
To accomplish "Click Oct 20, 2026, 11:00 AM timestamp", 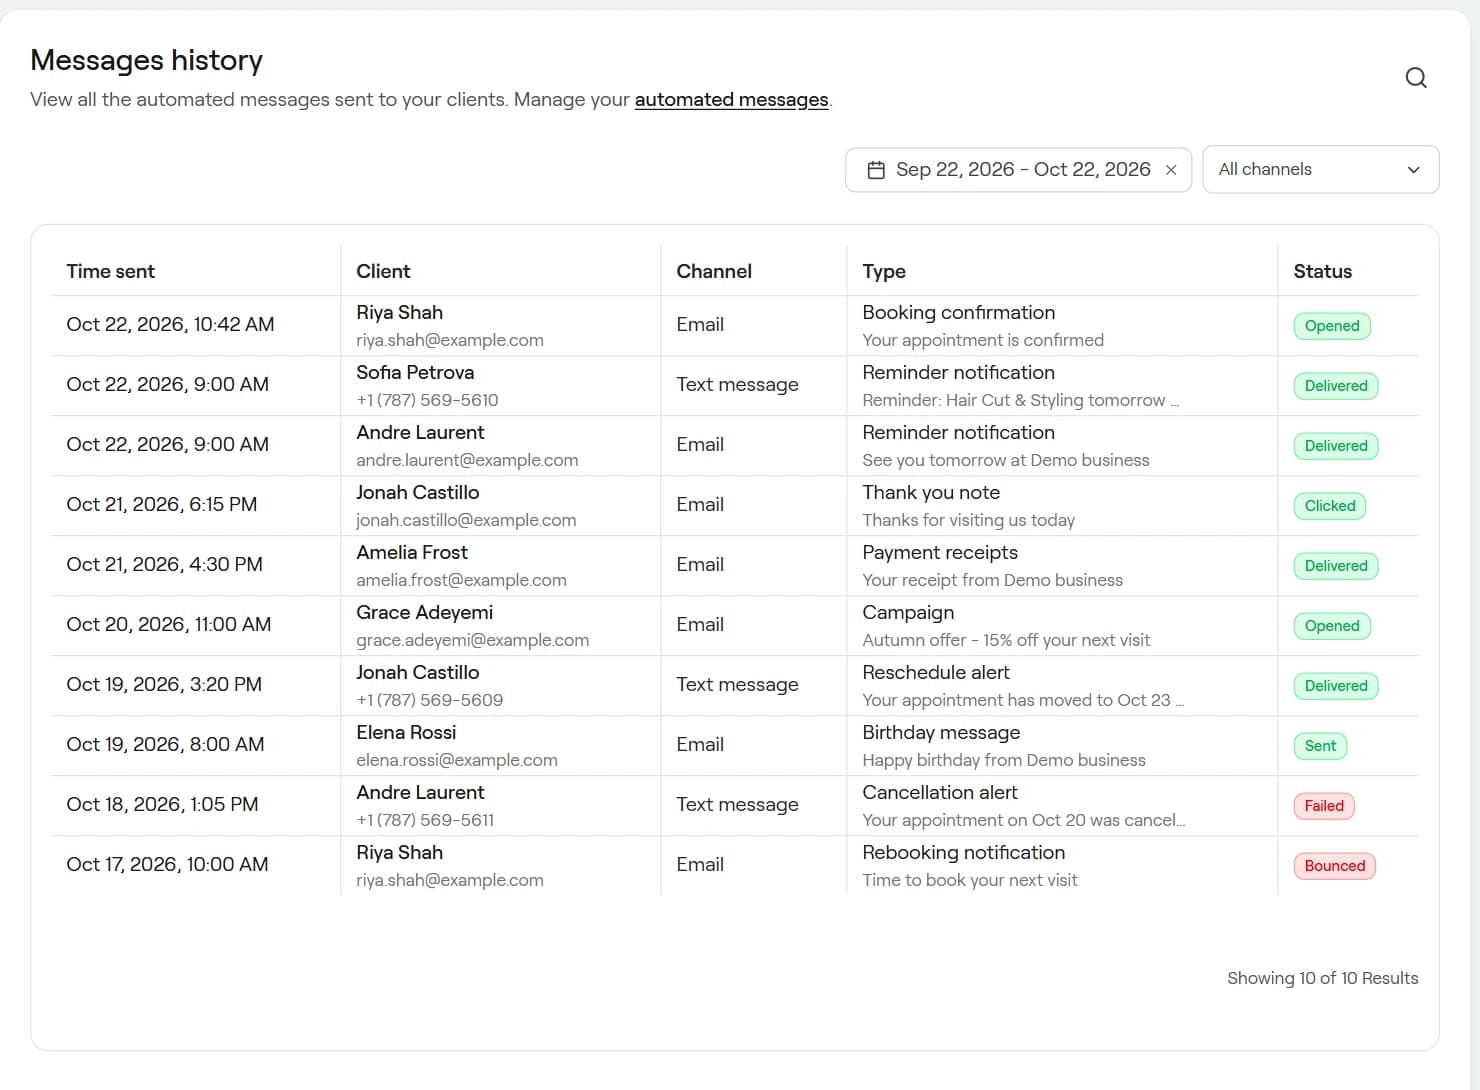I will click(x=168, y=624).
